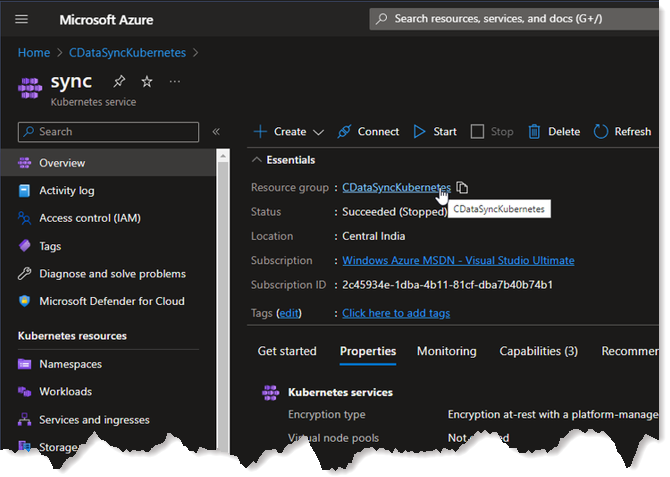The width and height of the screenshot is (670, 477).
Task: Select the Get started tab
Action: point(287,351)
